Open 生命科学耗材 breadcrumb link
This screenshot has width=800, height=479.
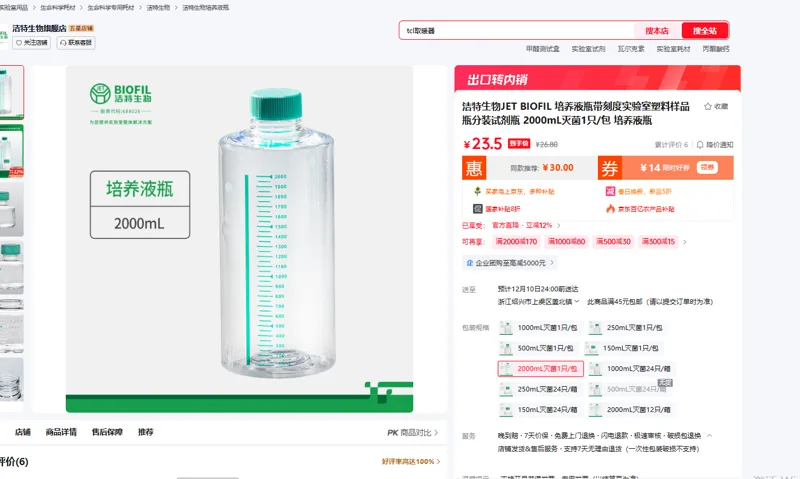[x=58, y=8]
